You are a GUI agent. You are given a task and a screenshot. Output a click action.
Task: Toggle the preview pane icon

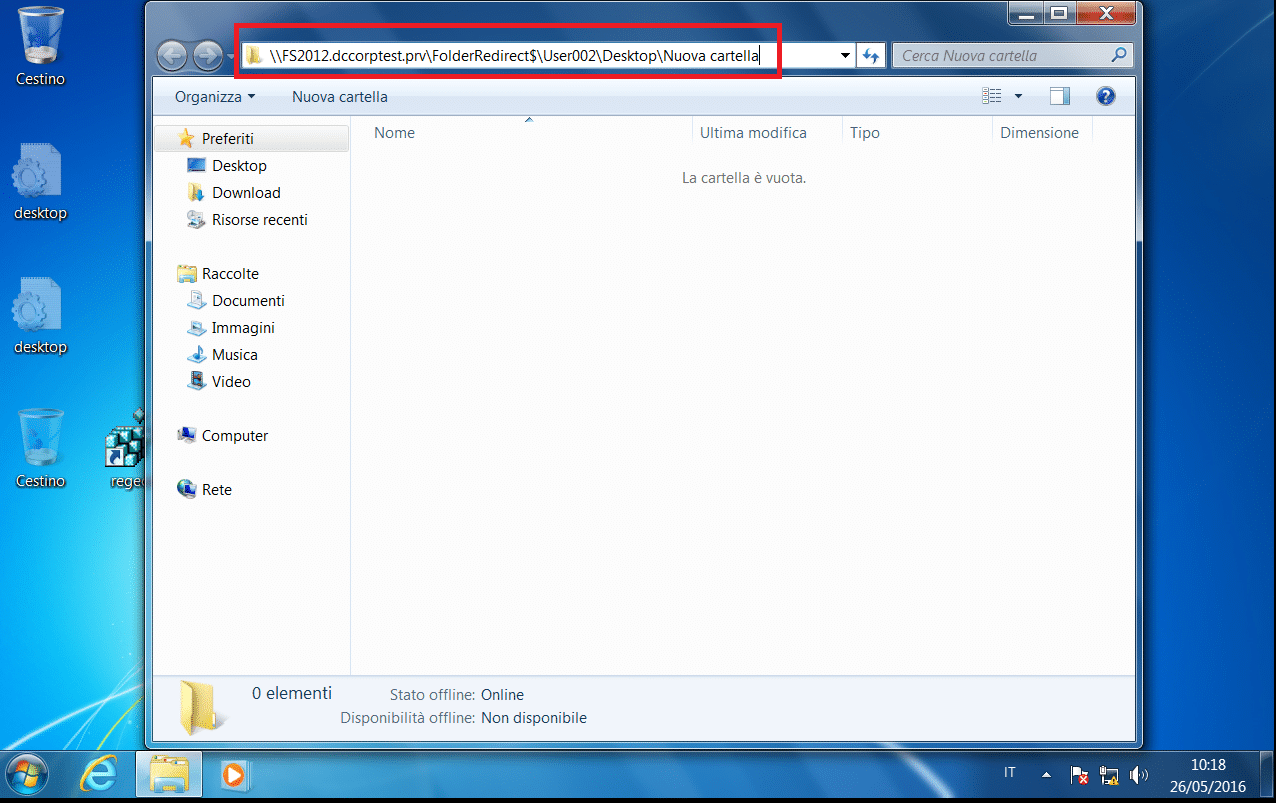click(x=1060, y=97)
